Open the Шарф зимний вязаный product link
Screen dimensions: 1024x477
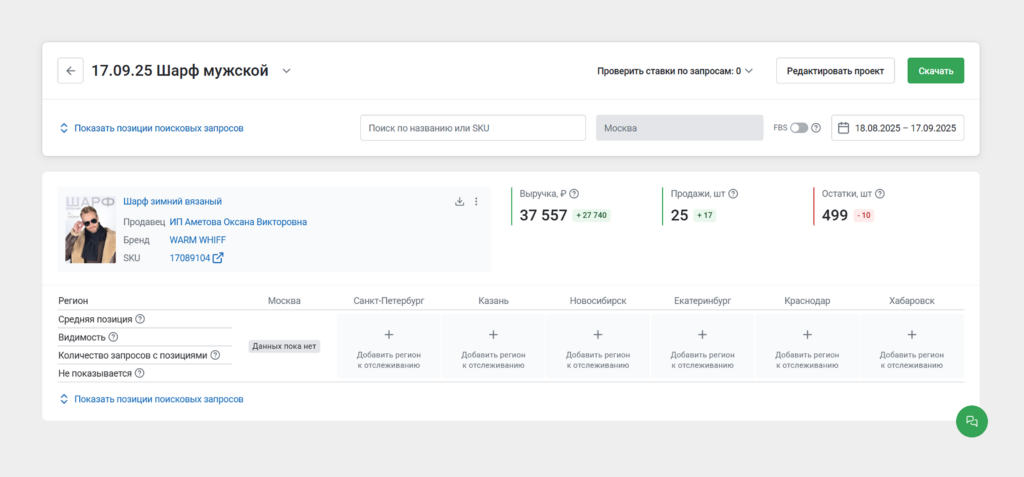[172, 201]
